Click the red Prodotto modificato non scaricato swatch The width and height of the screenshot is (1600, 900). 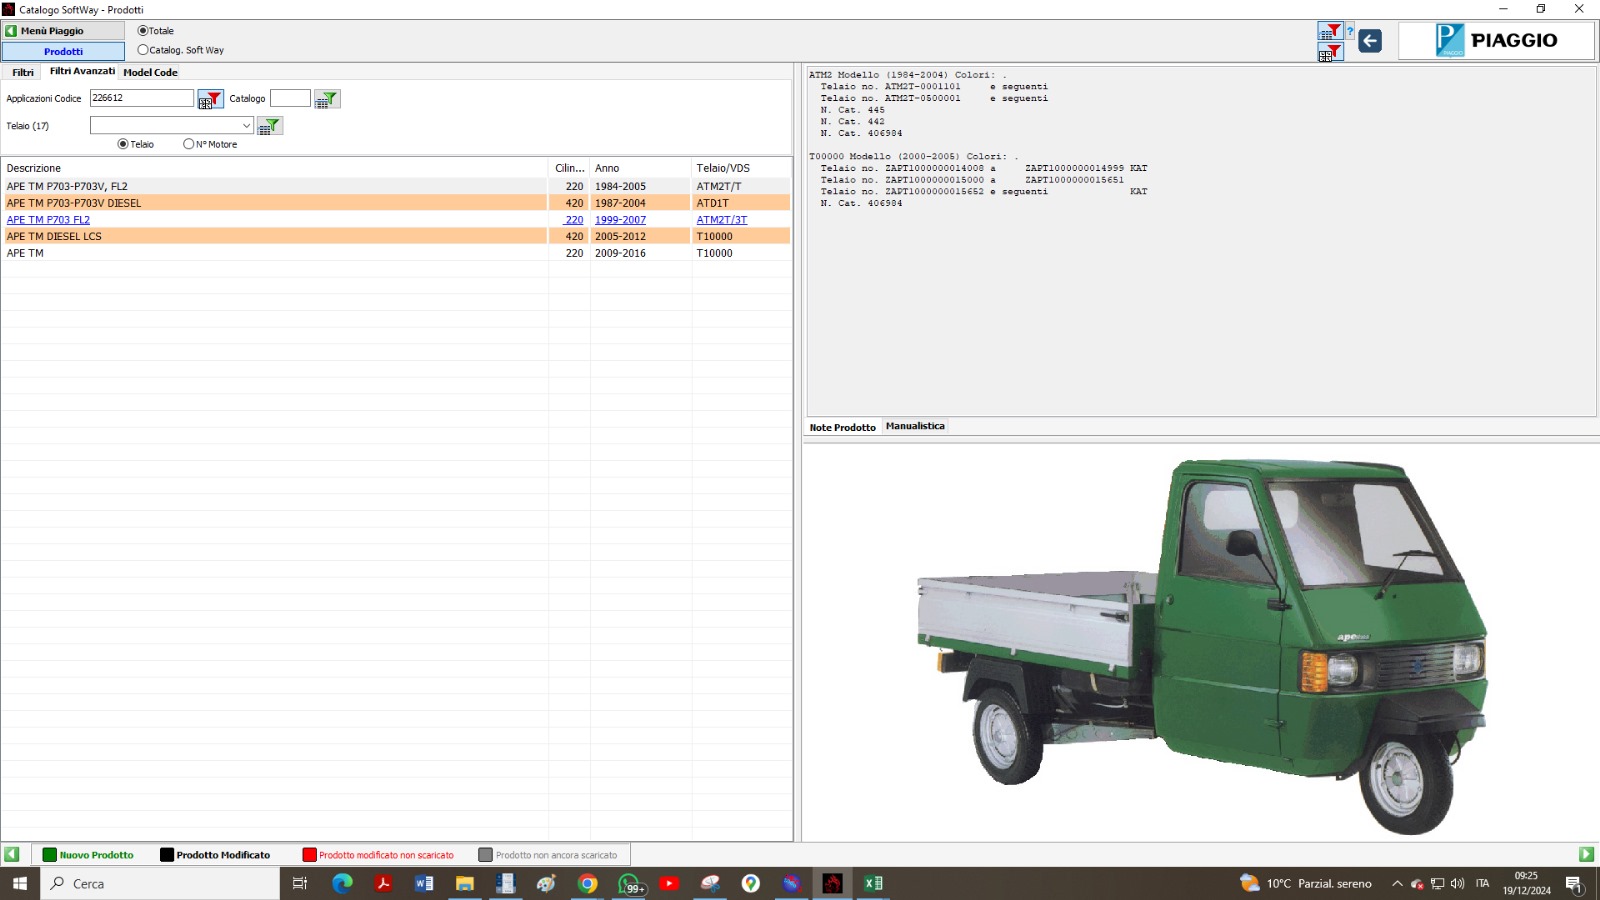[309, 855]
